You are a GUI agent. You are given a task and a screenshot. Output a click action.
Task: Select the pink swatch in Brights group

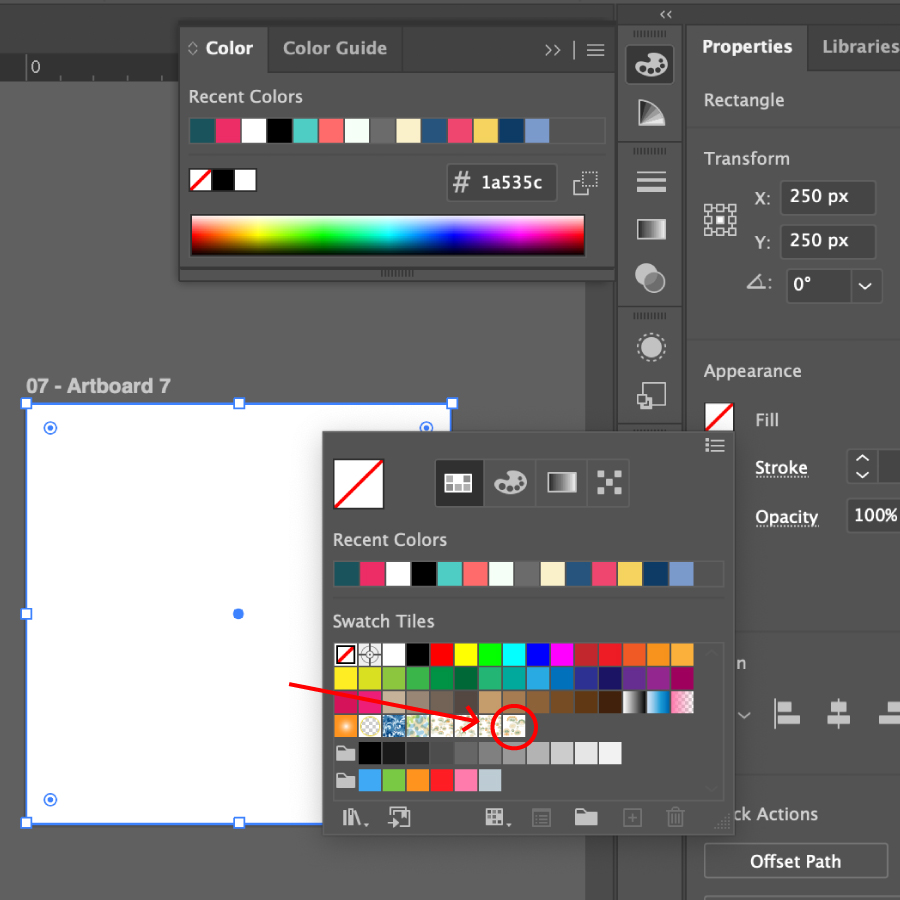coord(465,780)
